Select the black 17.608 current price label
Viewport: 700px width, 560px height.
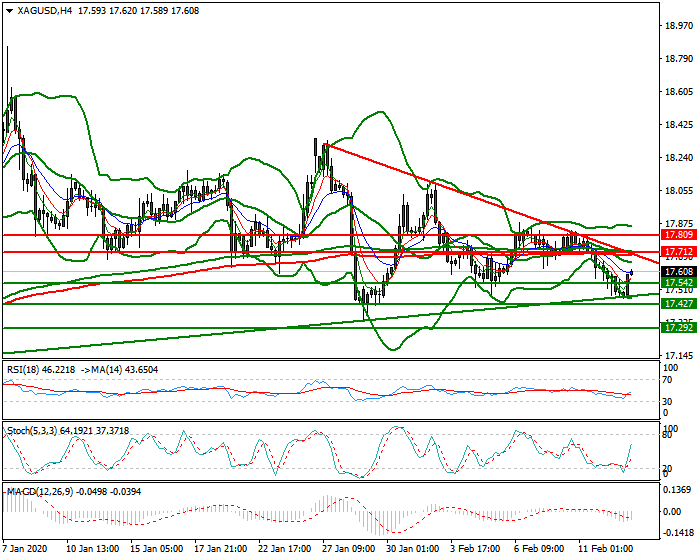click(x=679, y=272)
